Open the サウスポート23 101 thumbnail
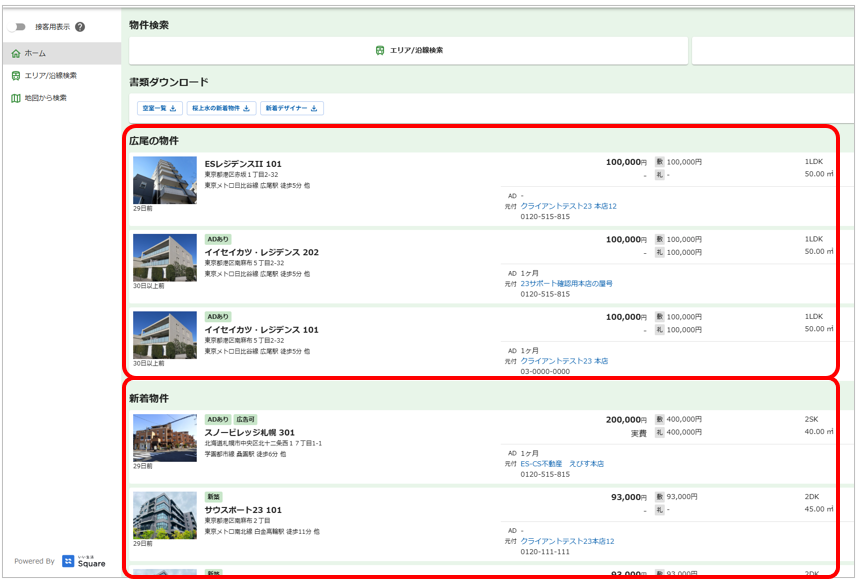Image resolution: width=856 pixels, height=579 pixels. tap(165, 516)
